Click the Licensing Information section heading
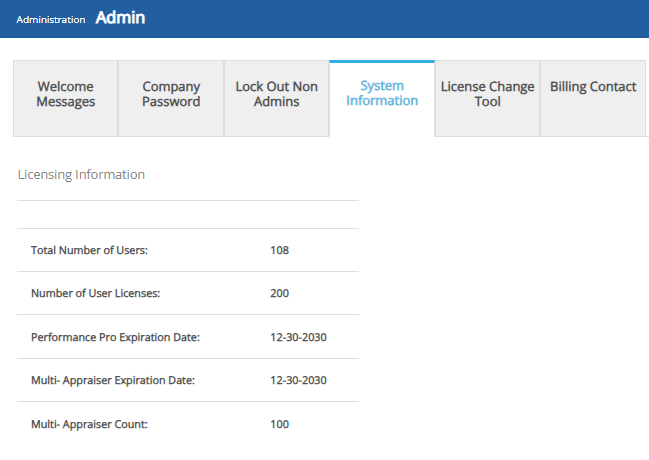Screen dimensions: 649x460 pyautogui.click(x=81, y=175)
